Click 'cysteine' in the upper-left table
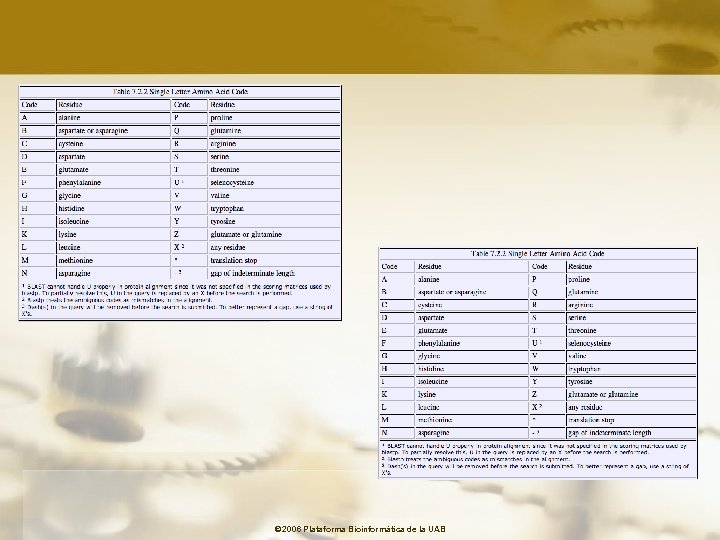 click(x=71, y=144)
